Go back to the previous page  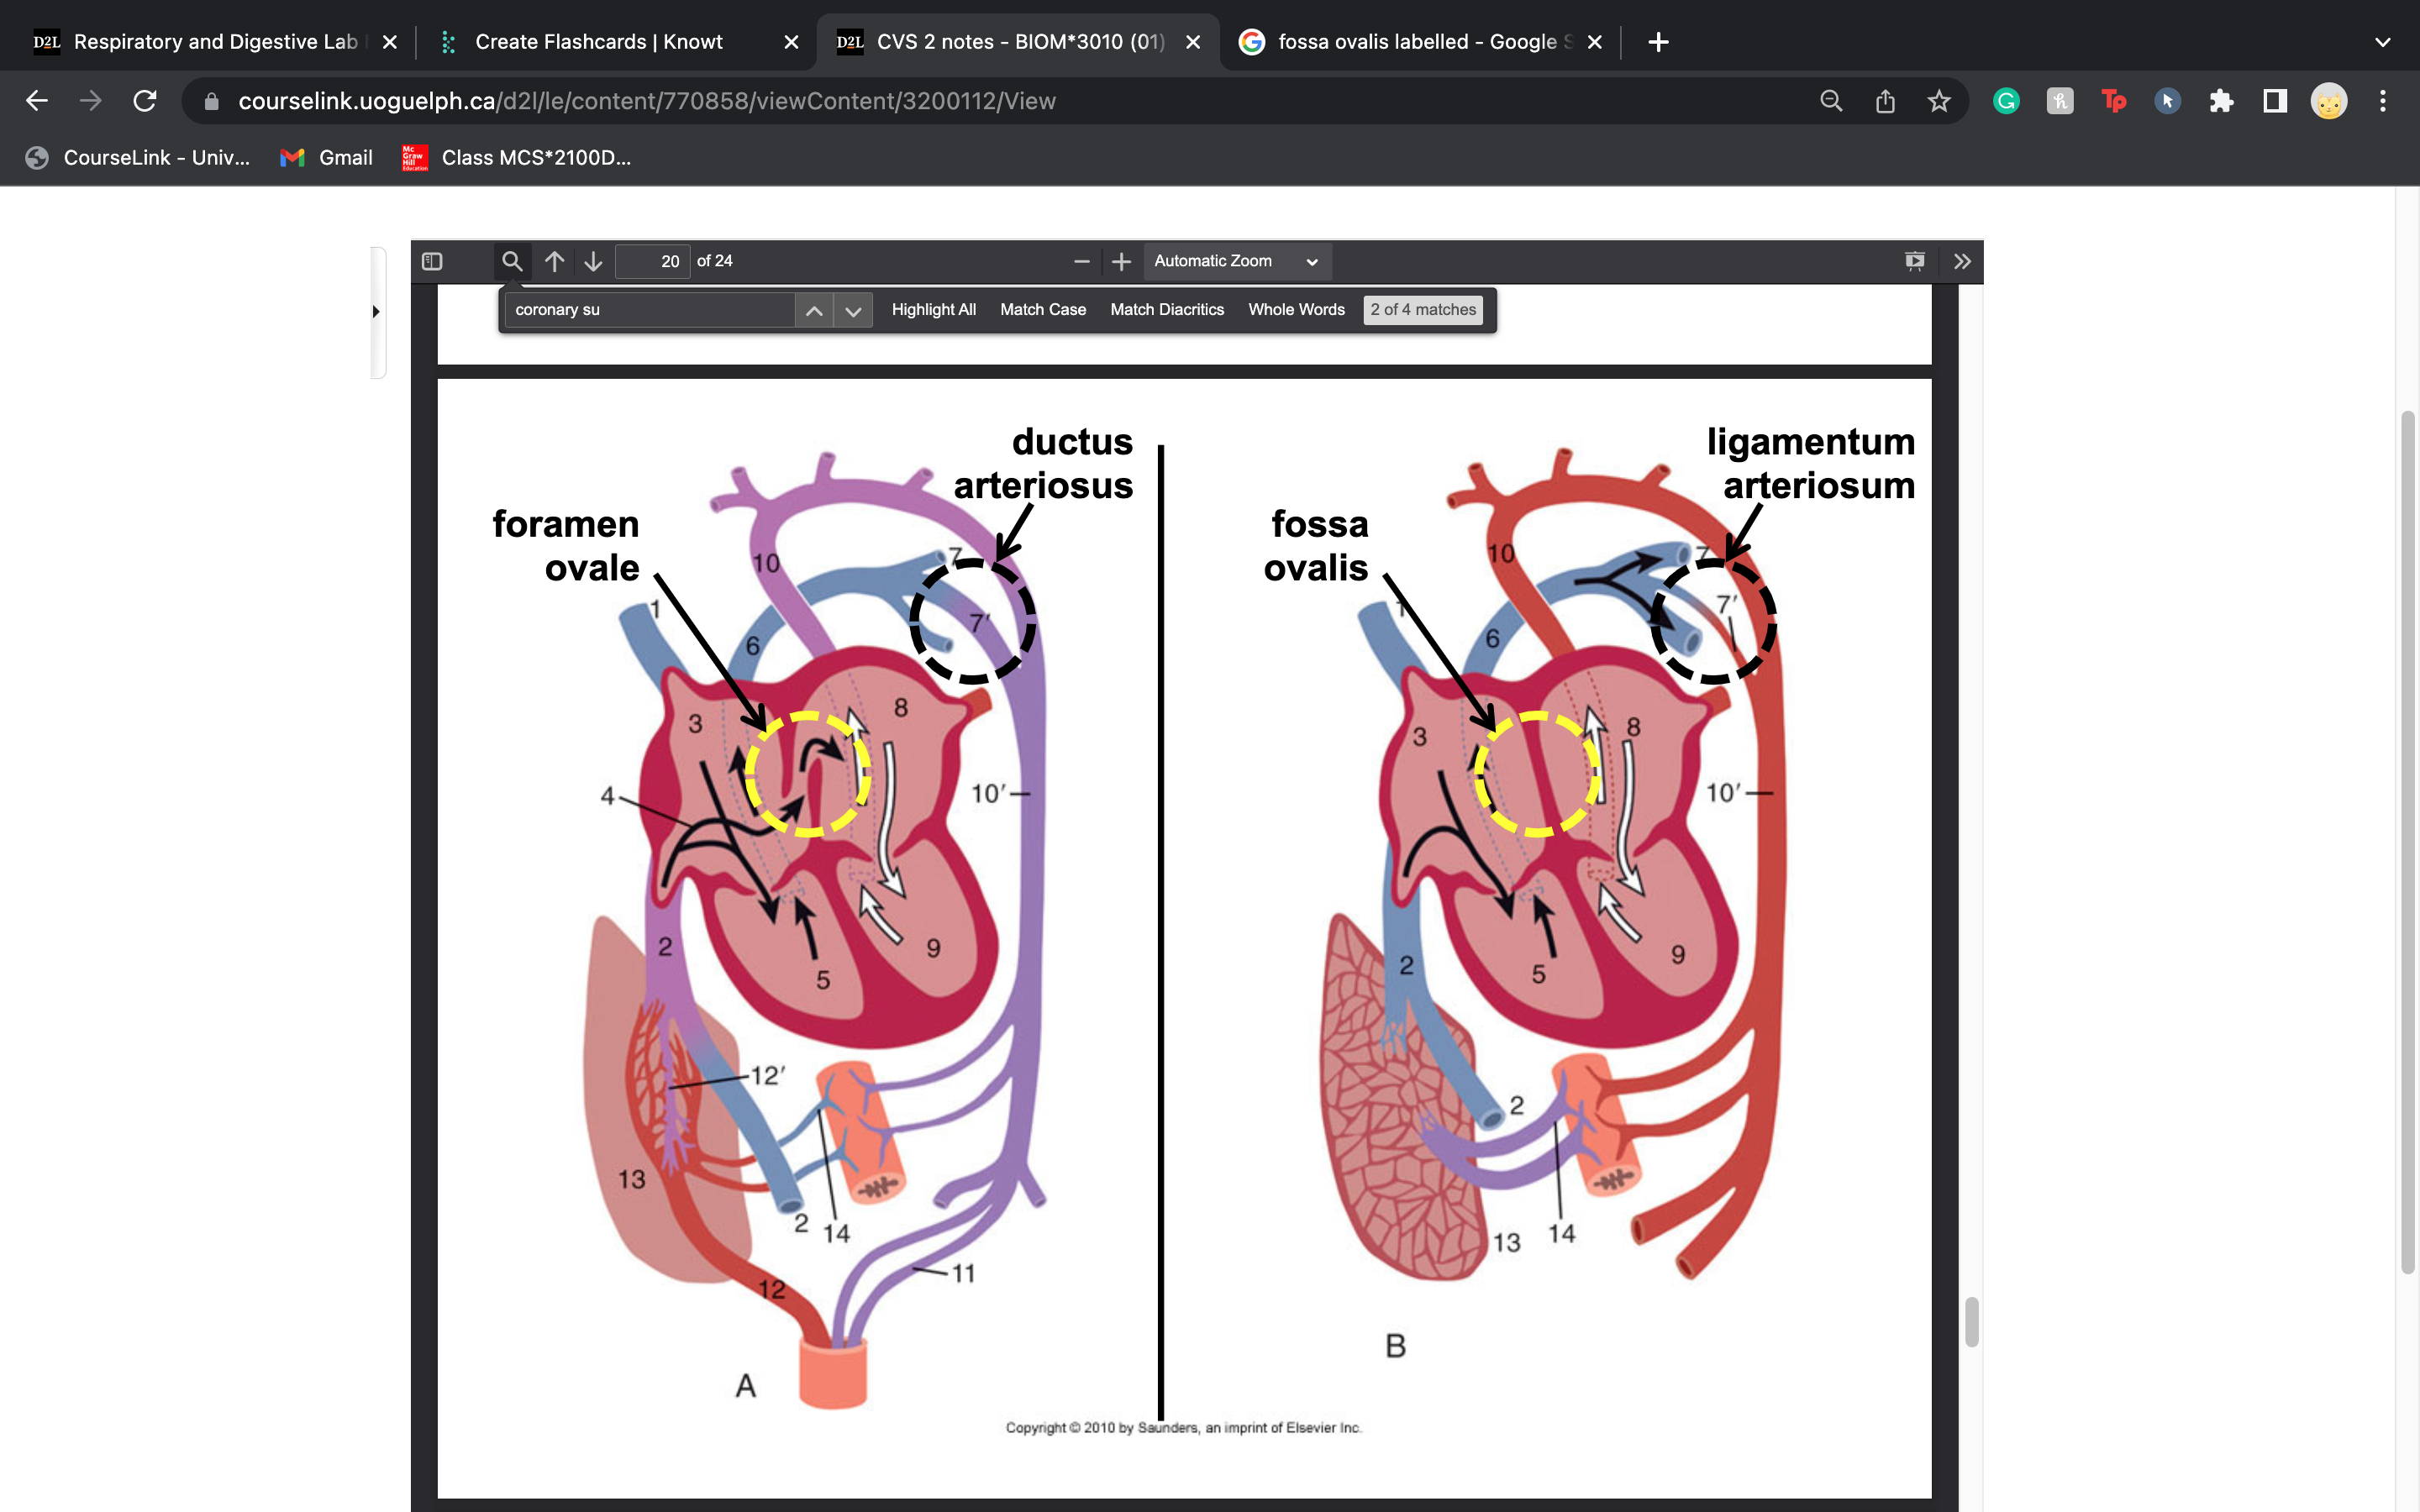click(x=37, y=101)
